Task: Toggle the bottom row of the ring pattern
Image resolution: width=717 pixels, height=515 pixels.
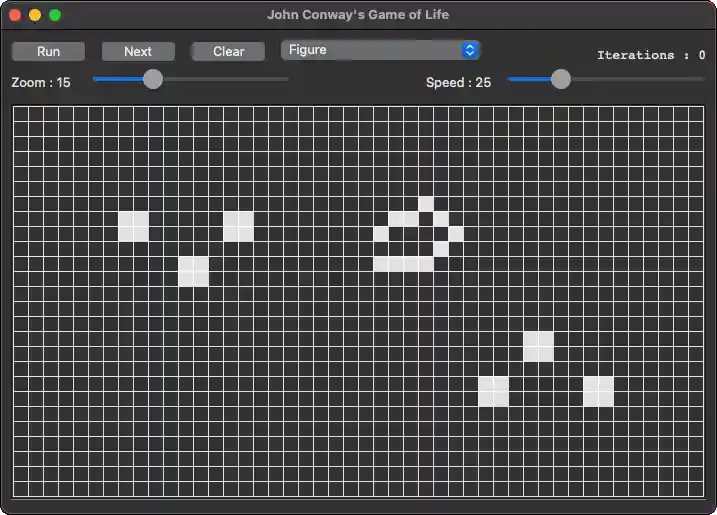Action: pyautogui.click(x=403, y=264)
